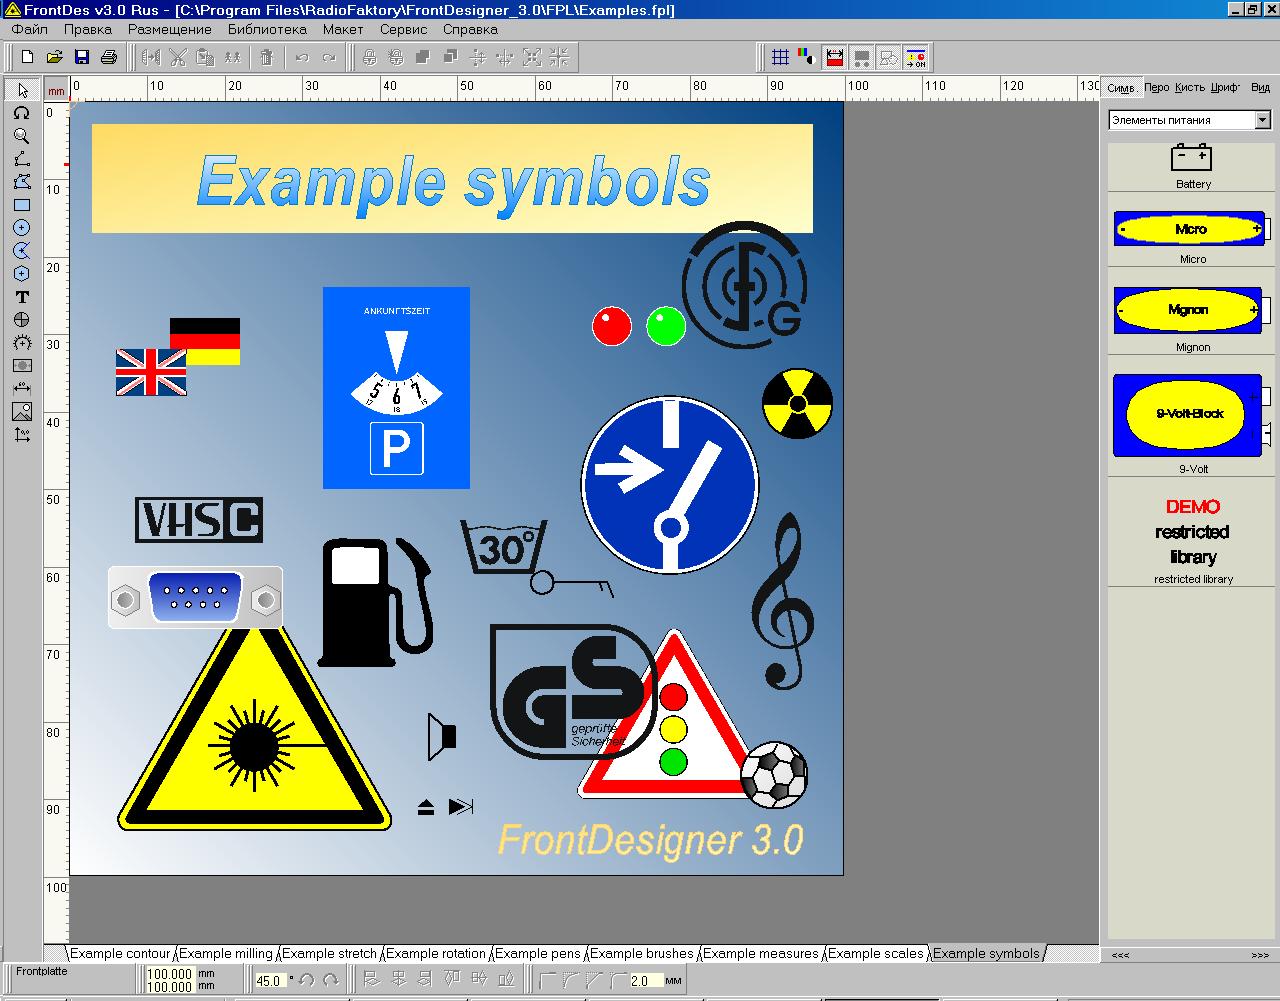Click the soccer ball symbol on canvas
The height and width of the screenshot is (1001, 1280).
tap(774, 774)
